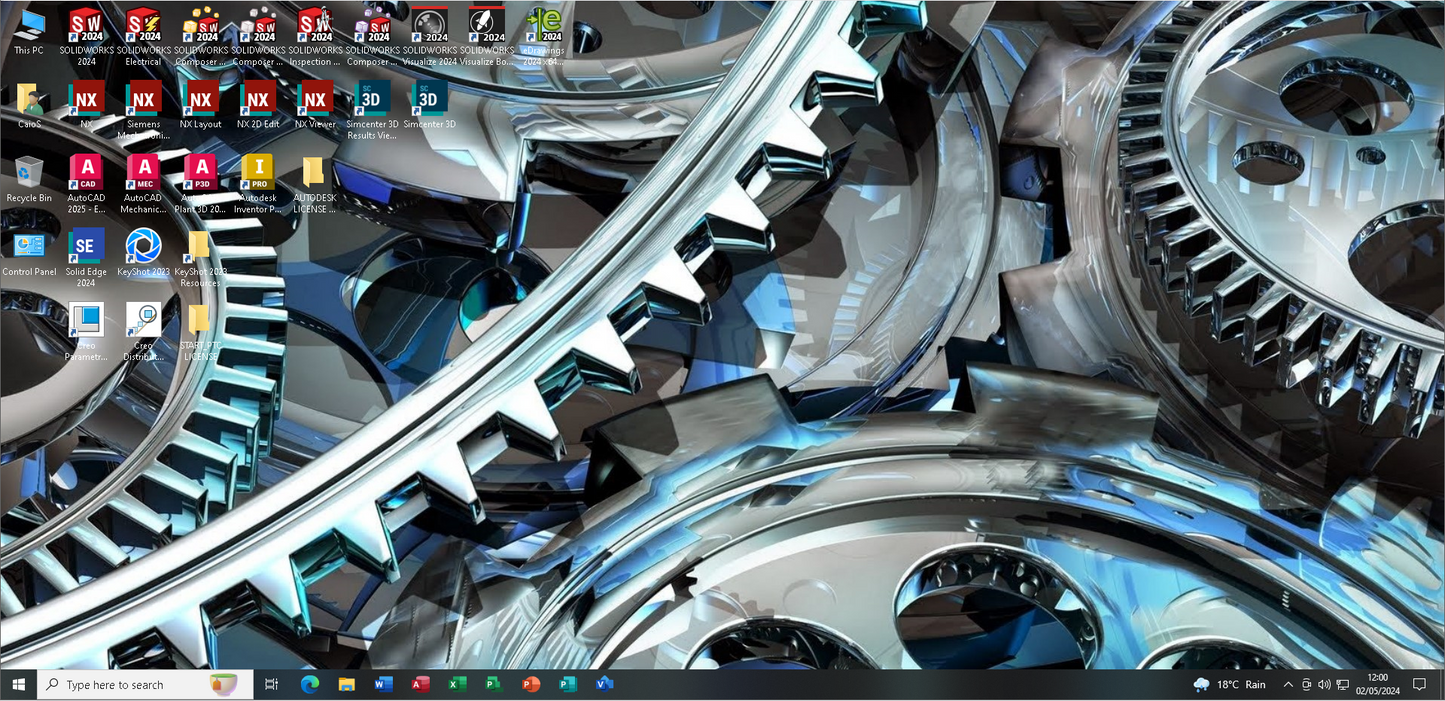Screen dimensions: 1445x701
Task: Select the Autodesk Inventor Professional shortcut
Action: coord(258,184)
